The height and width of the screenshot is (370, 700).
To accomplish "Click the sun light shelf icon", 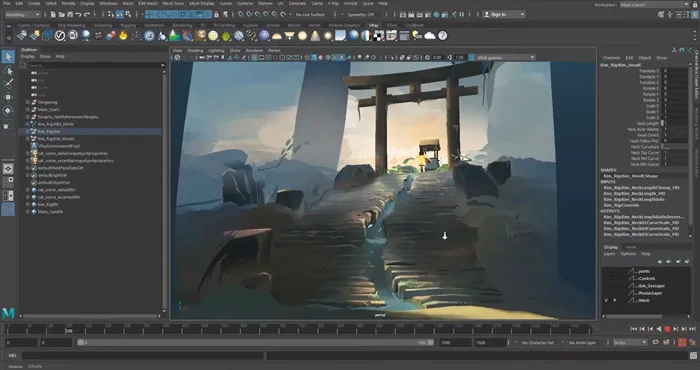I will point(328,36).
